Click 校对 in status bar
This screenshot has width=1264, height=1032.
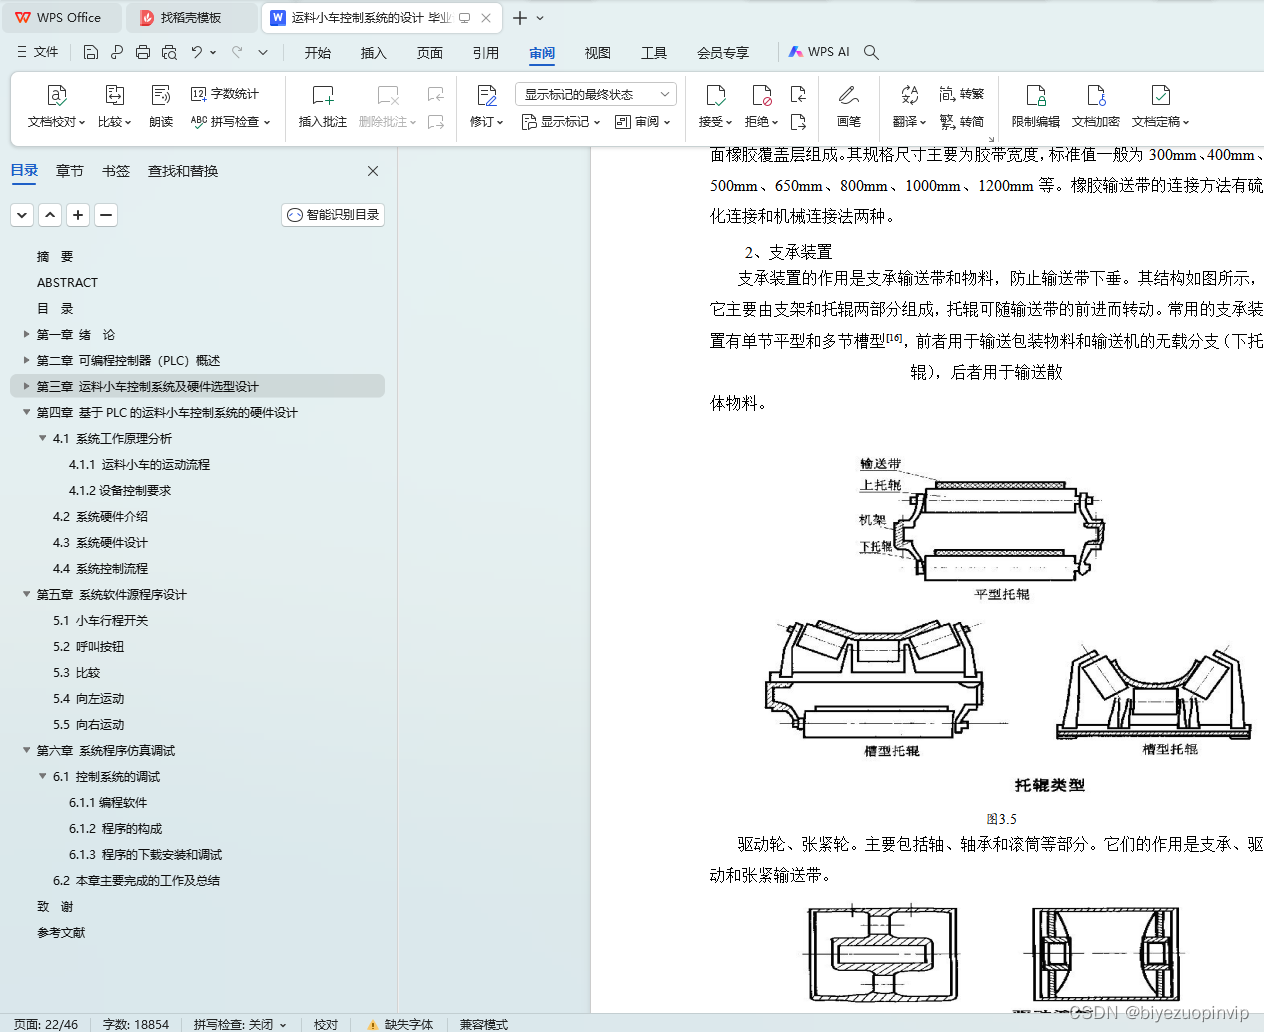click(326, 1024)
